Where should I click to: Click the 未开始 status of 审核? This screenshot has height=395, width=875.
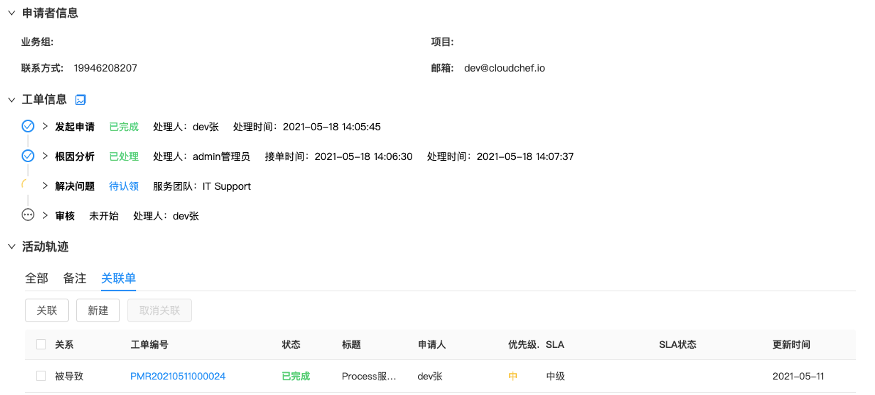[104, 216]
